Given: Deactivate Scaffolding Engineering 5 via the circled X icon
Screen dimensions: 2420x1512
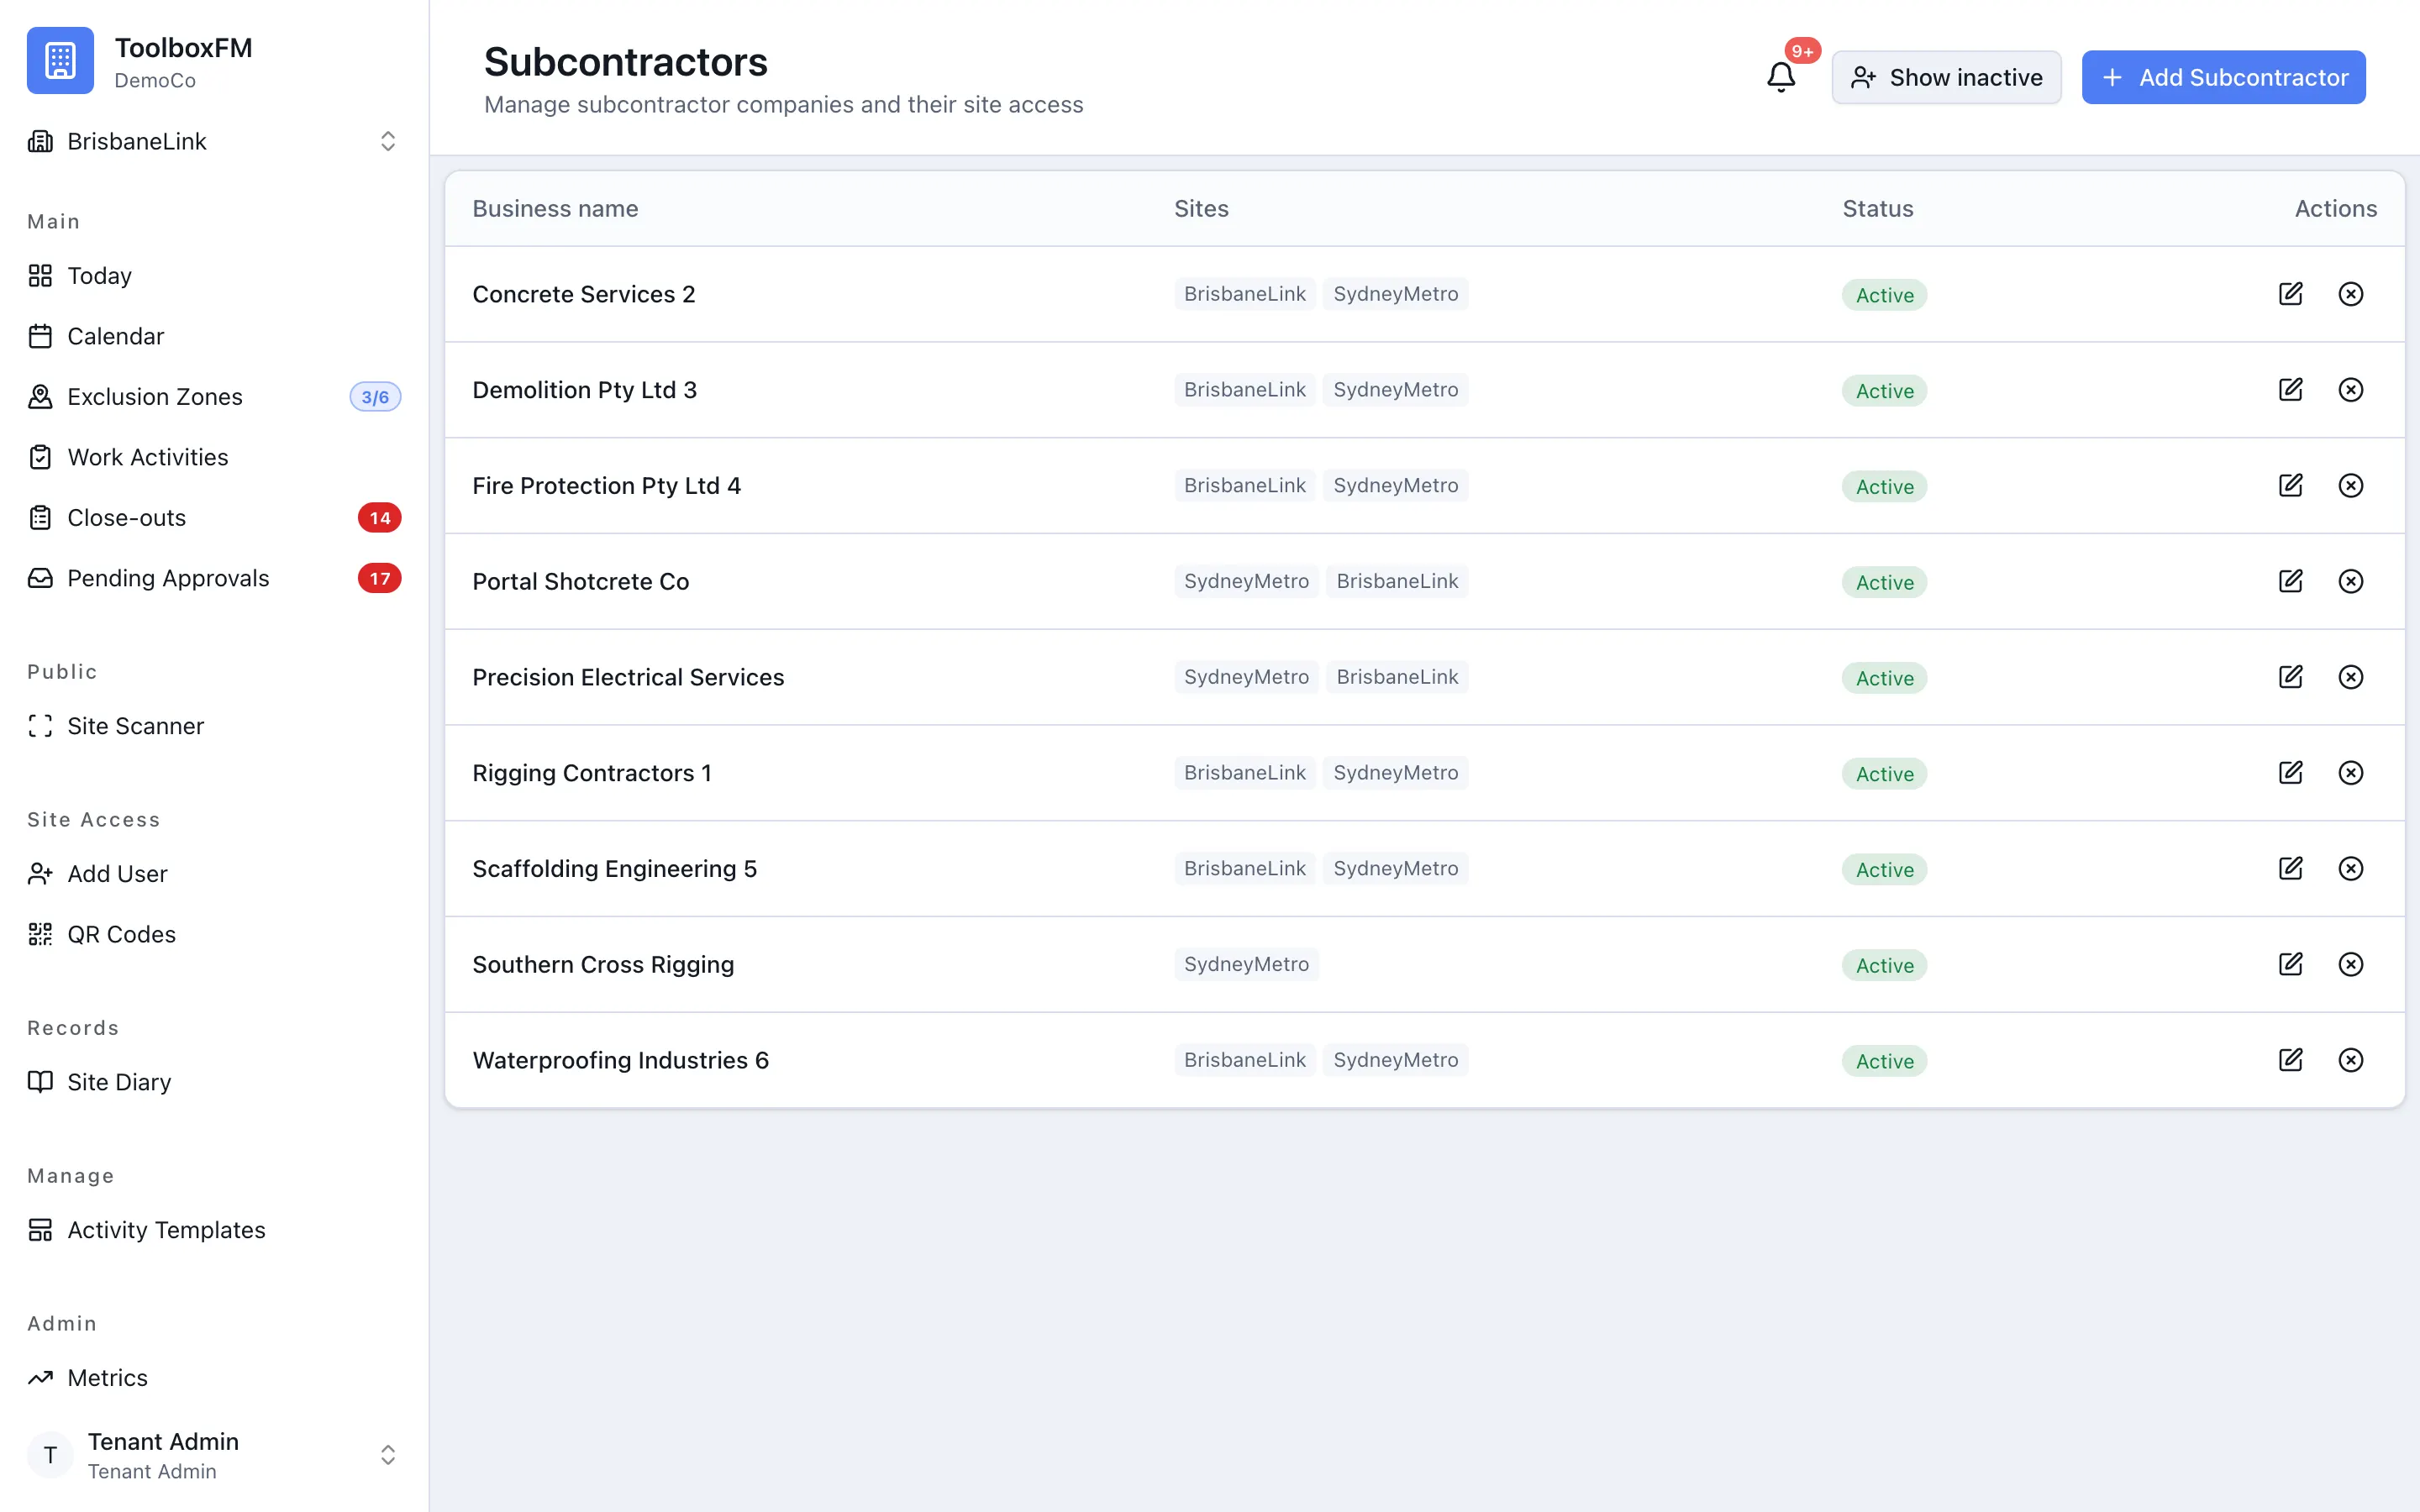Looking at the screenshot, I should pos(2350,869).
